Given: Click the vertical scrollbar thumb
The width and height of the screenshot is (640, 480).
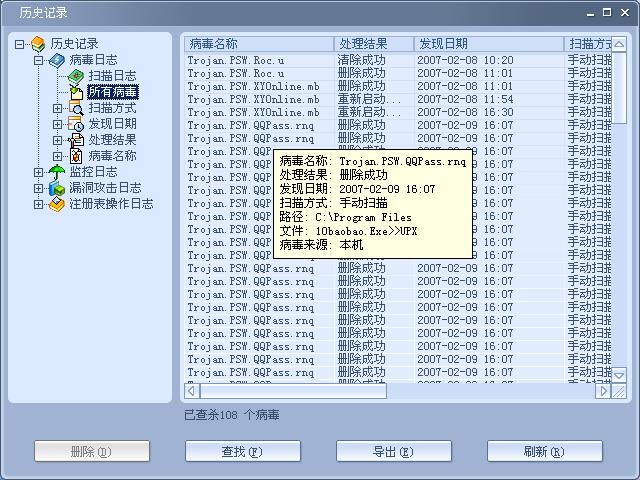Looking at the screenshot, I should (x=619, y=88).
